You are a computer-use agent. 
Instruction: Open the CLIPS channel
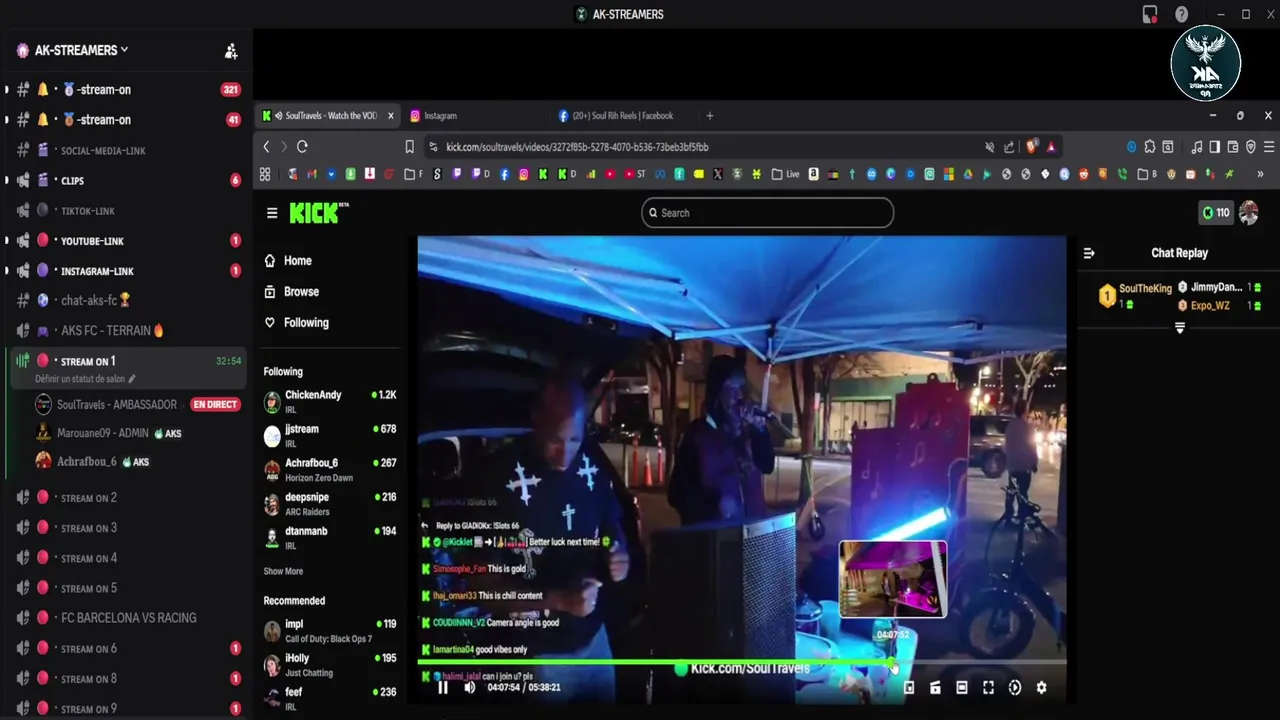126,180
